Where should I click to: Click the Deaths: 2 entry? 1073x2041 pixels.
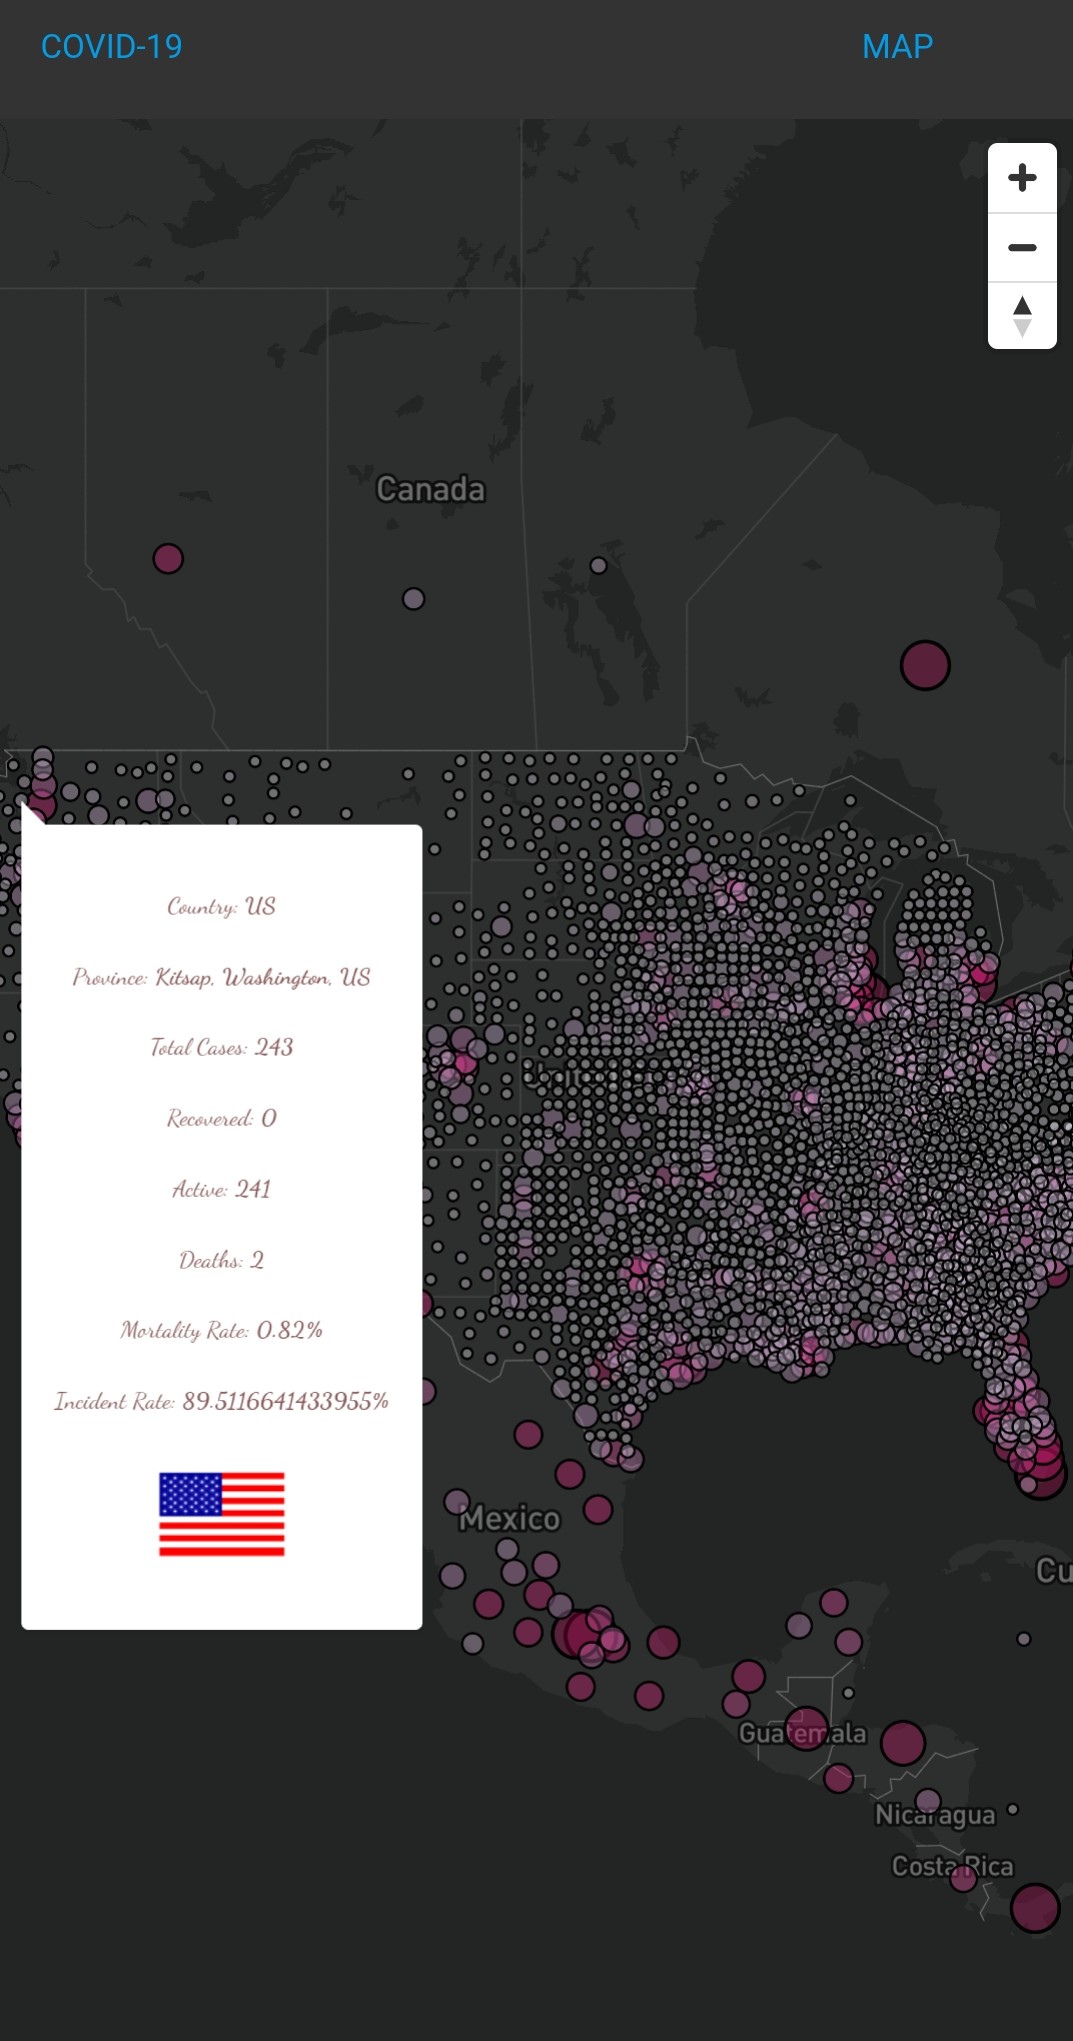(x=222, y=1260)
